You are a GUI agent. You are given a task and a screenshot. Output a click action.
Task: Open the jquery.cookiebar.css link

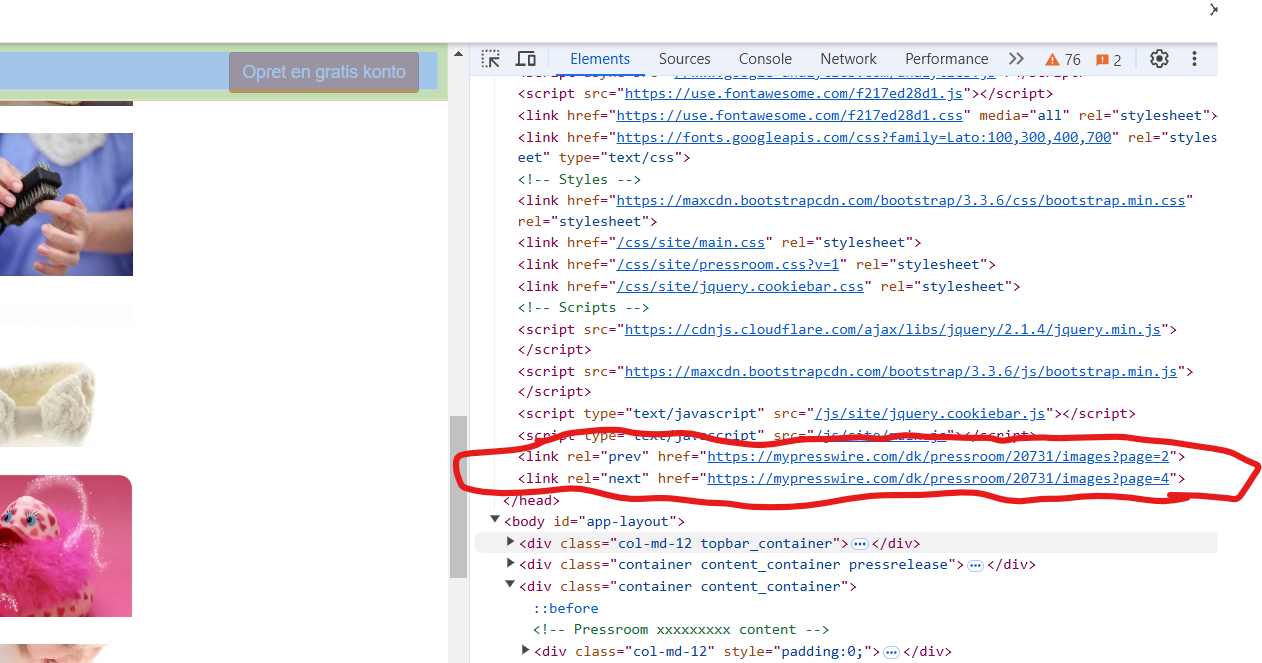740,287
